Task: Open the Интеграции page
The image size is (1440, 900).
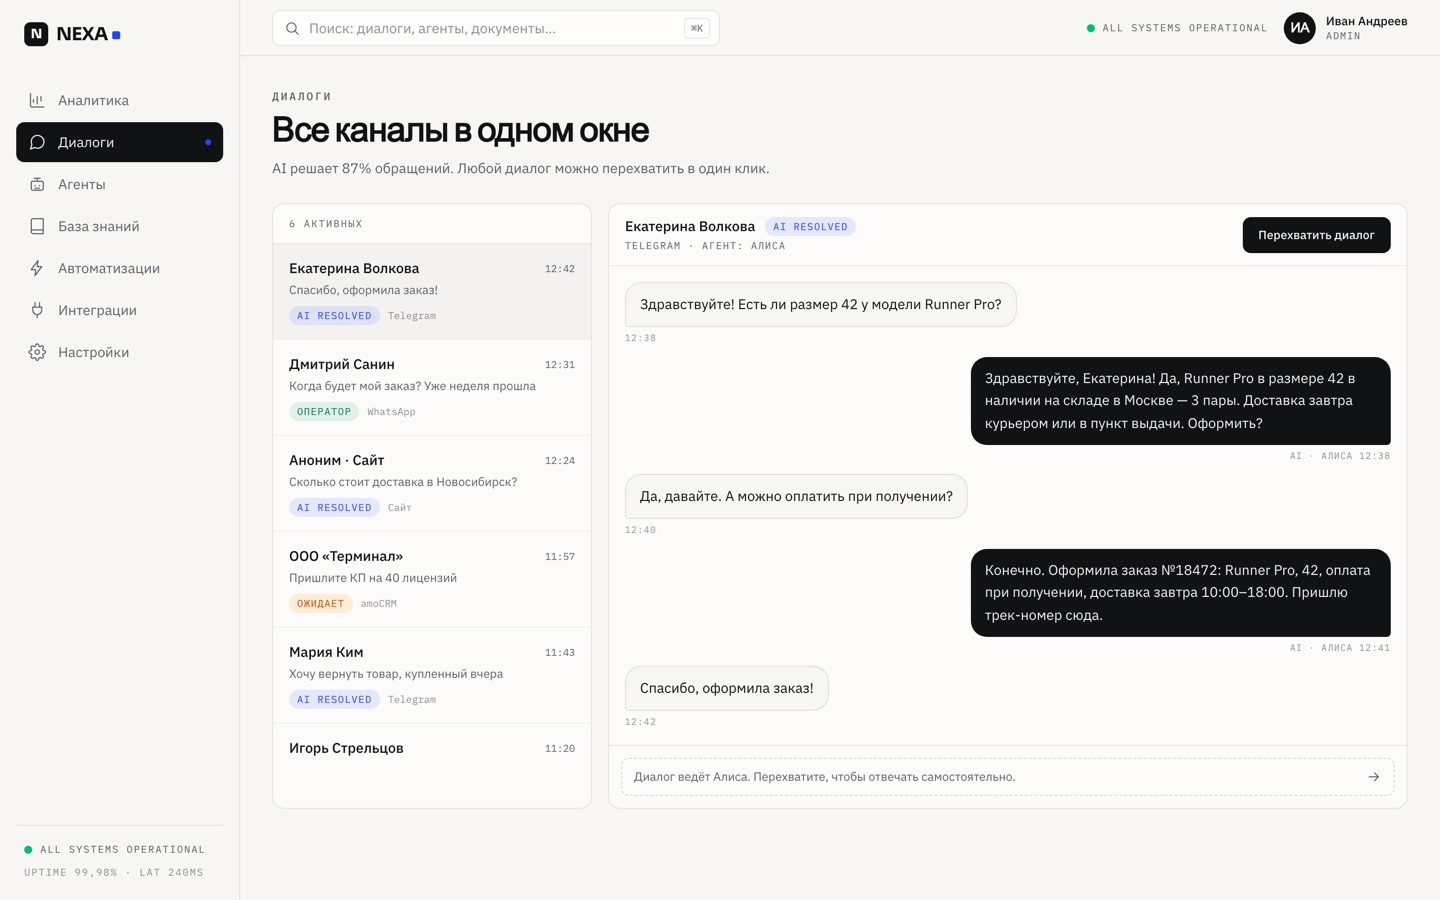Action: (119, 310)
